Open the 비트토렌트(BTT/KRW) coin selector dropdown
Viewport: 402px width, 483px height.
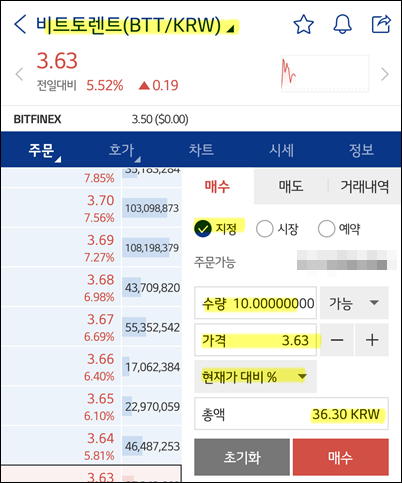(x=137, y=25)
